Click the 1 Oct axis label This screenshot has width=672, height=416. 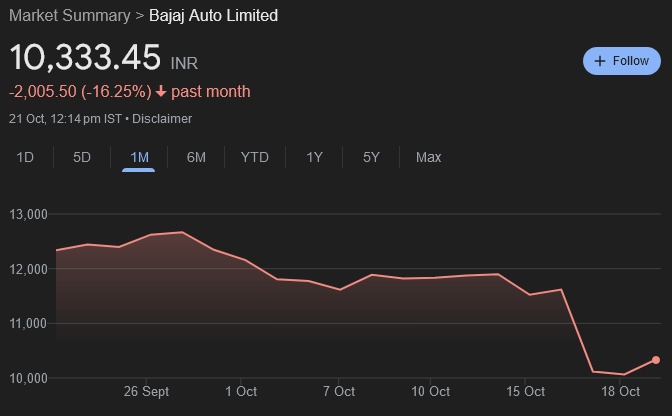point(241,391)
